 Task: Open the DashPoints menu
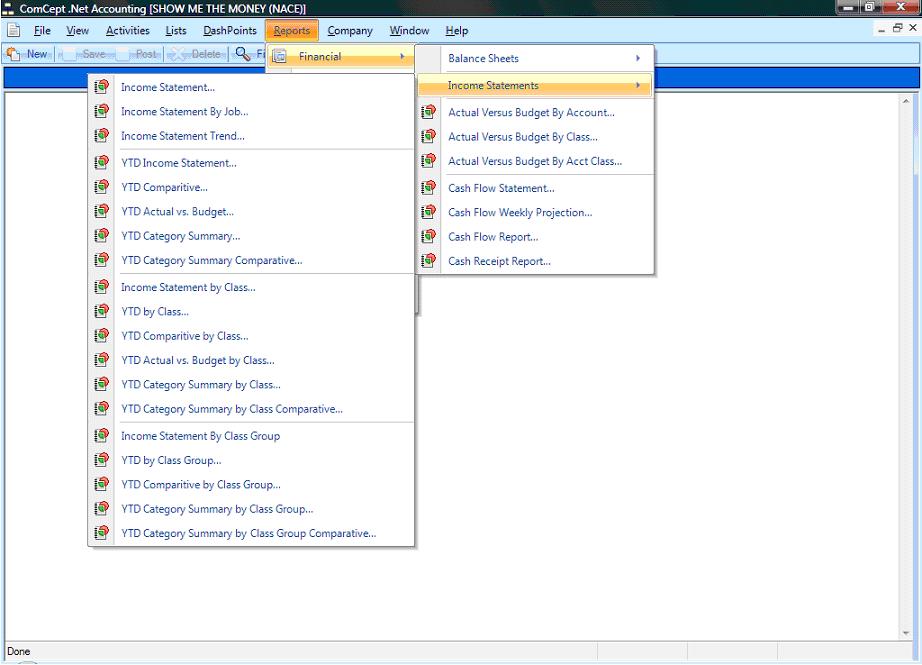pyautogui.click(x=230, y=31)
